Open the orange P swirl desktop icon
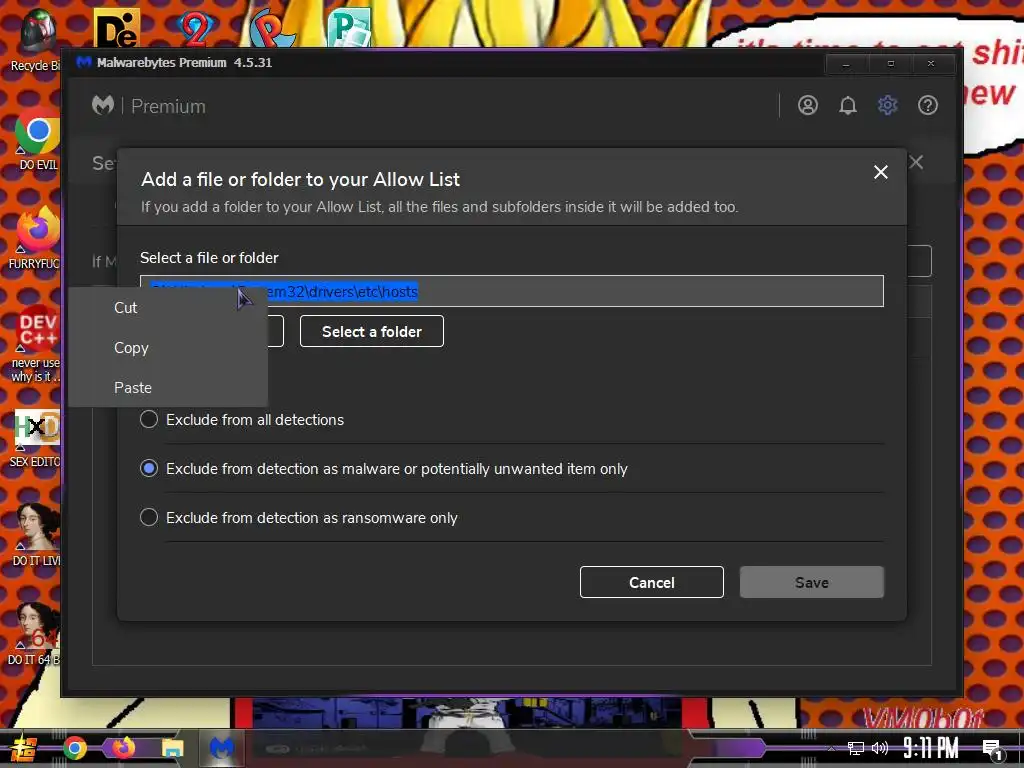Viewport: 1024px width, 768px height. pyautogui.click(x=272, y=29)
